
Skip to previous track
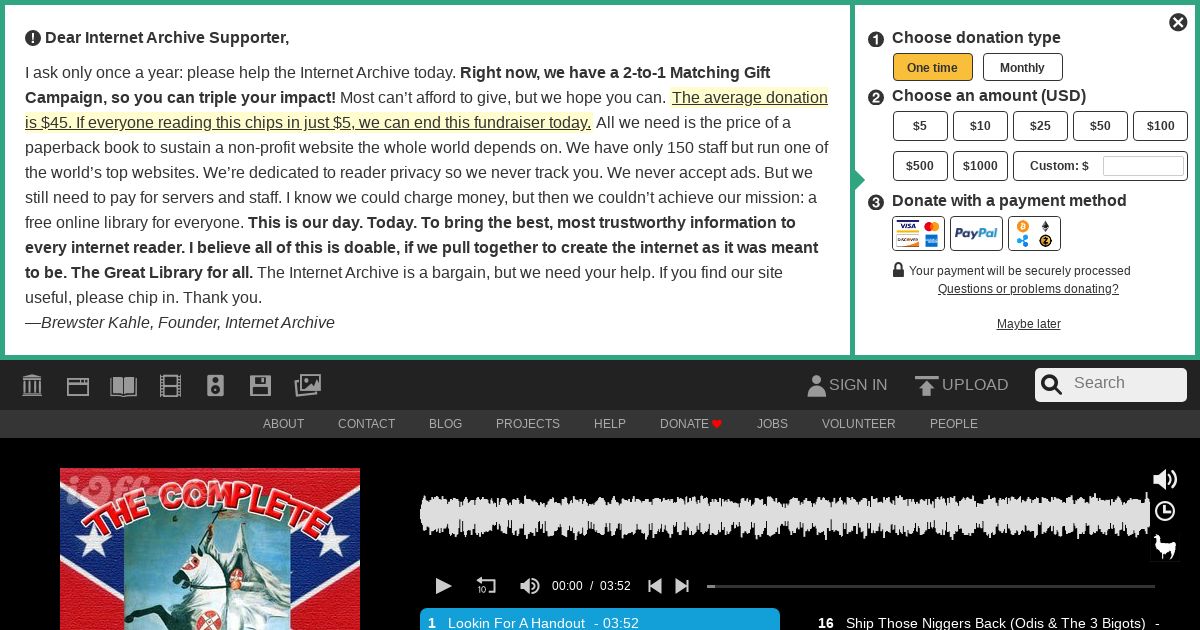[x=655, y=586]
